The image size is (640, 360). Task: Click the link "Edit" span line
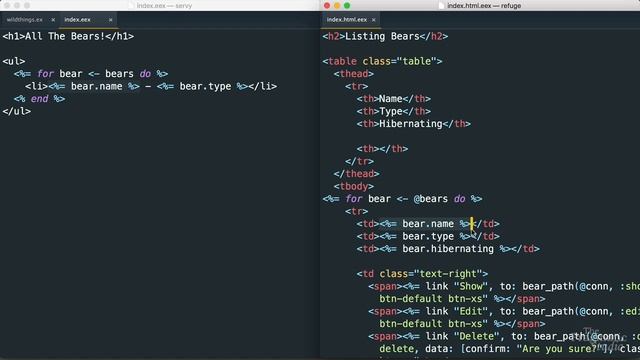click(504, 311)
